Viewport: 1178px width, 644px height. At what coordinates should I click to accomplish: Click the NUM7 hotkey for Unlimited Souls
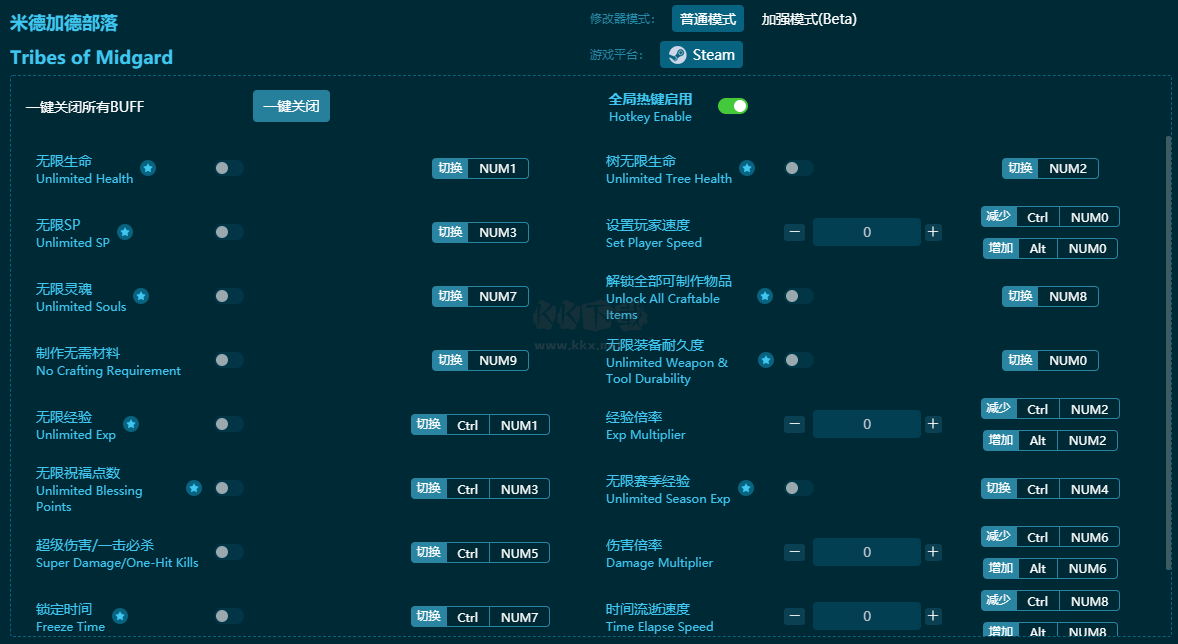tap(480, 296)
